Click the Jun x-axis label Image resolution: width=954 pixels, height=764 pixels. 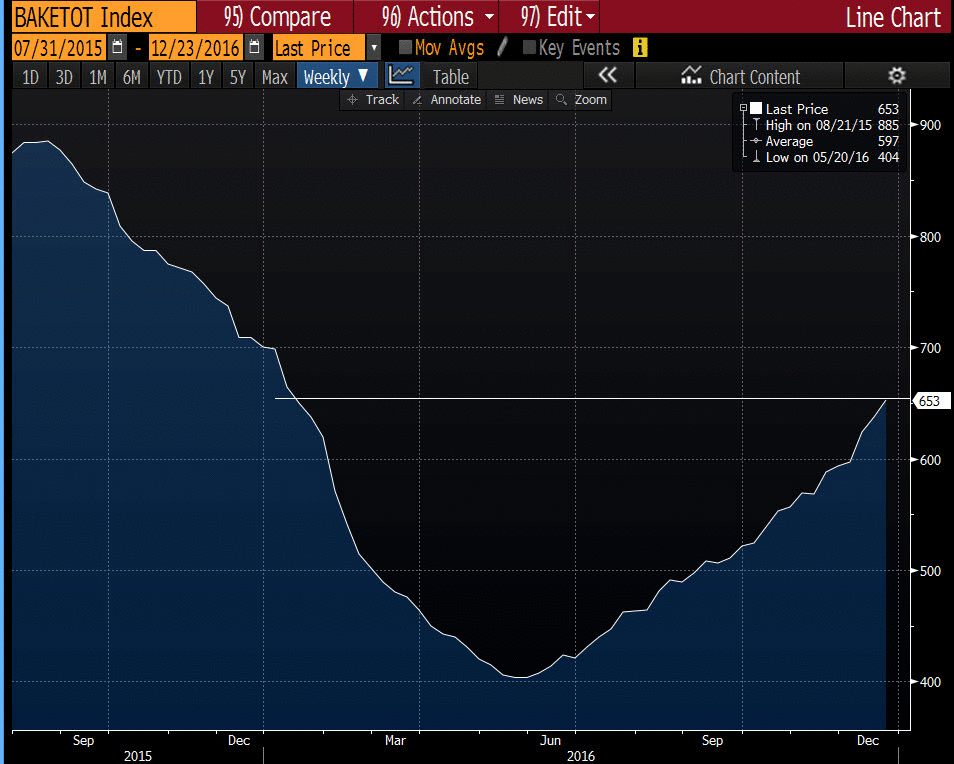[x=550, y=740]
